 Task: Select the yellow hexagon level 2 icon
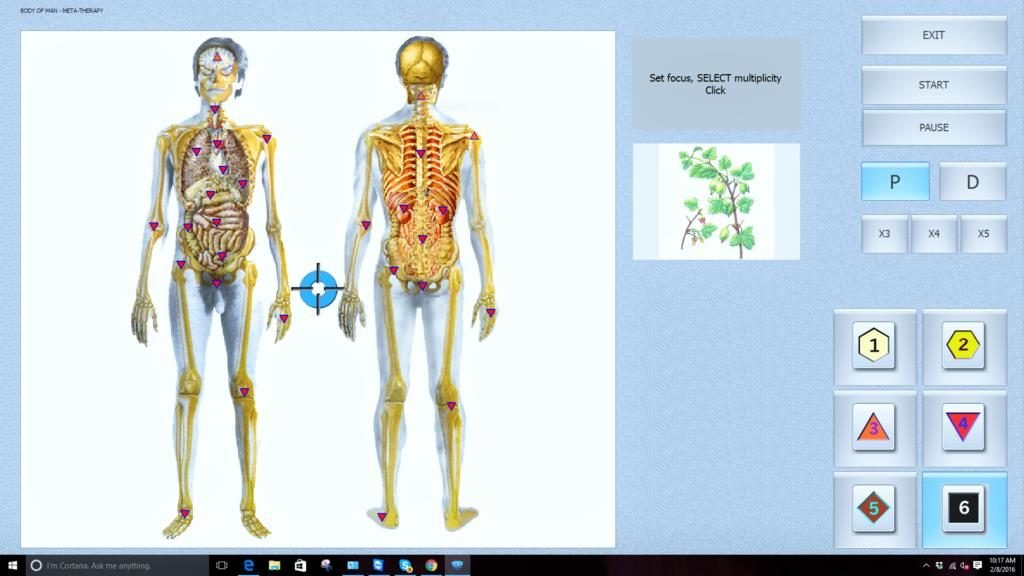pos(963,346)
